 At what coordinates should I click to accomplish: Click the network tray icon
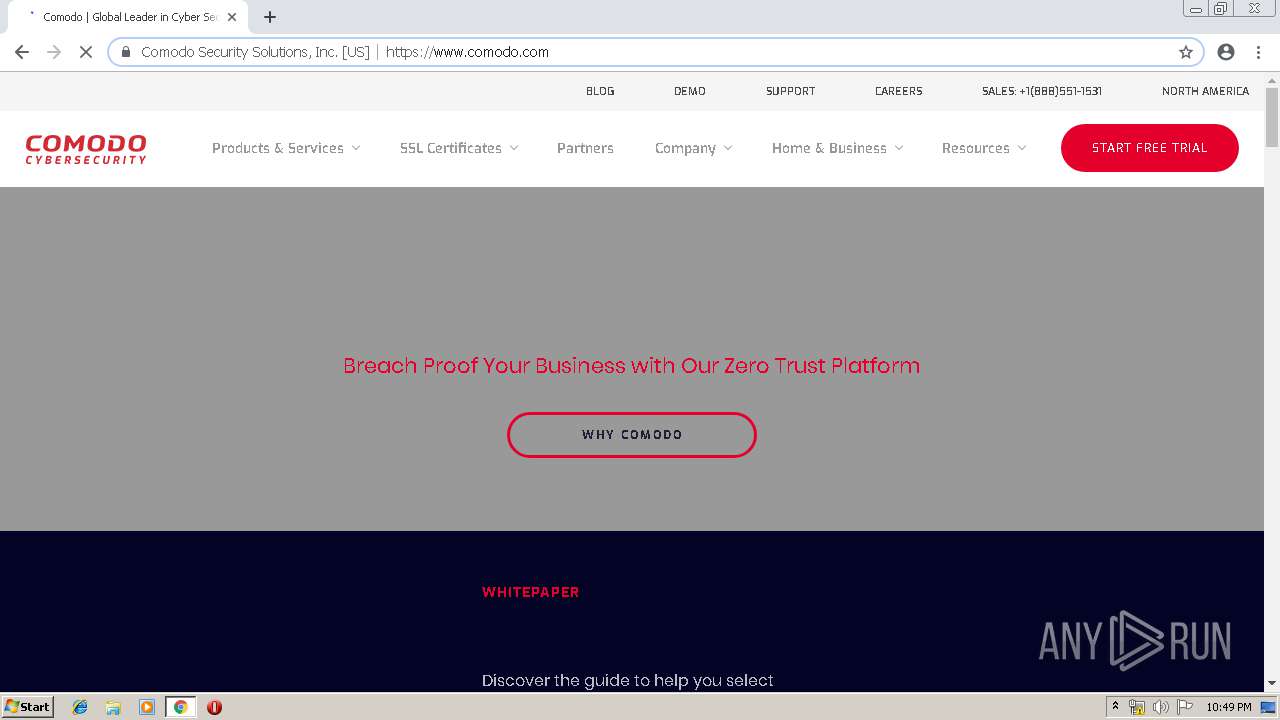1137,707
